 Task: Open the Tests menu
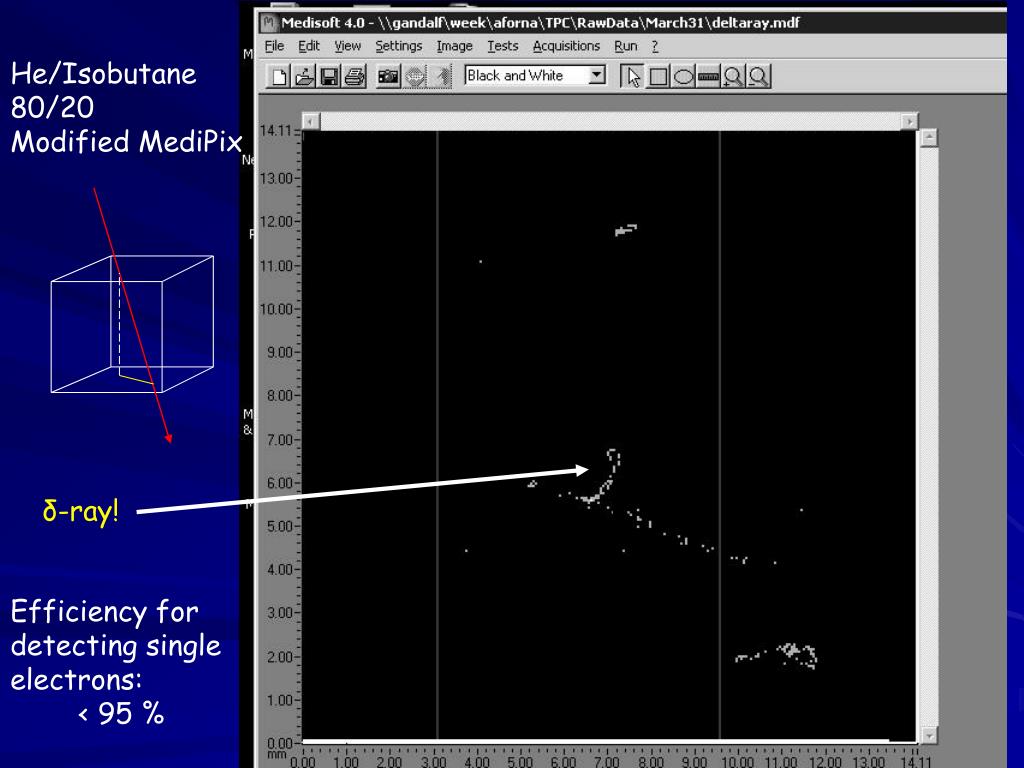[503, 46]
